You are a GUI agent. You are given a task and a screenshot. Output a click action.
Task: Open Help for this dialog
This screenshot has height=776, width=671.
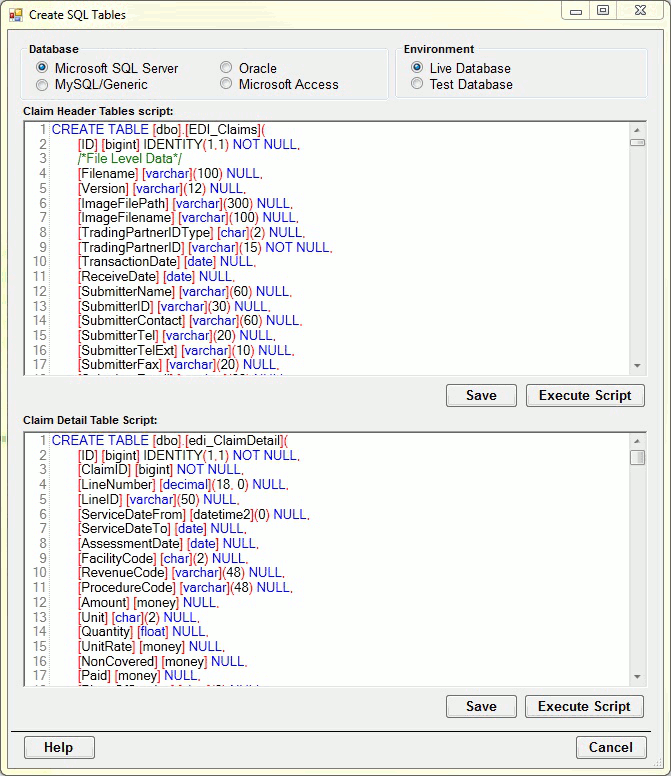point(59,747)
